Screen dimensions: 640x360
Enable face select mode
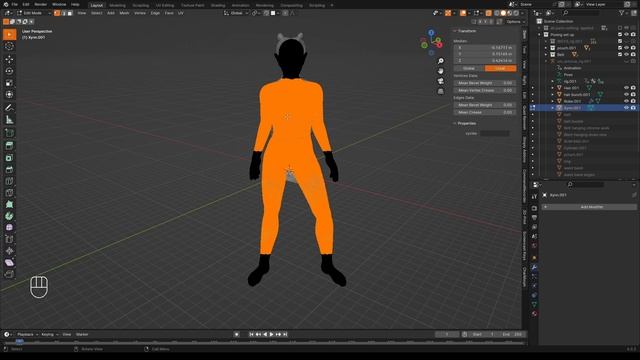tap(69, 13)
